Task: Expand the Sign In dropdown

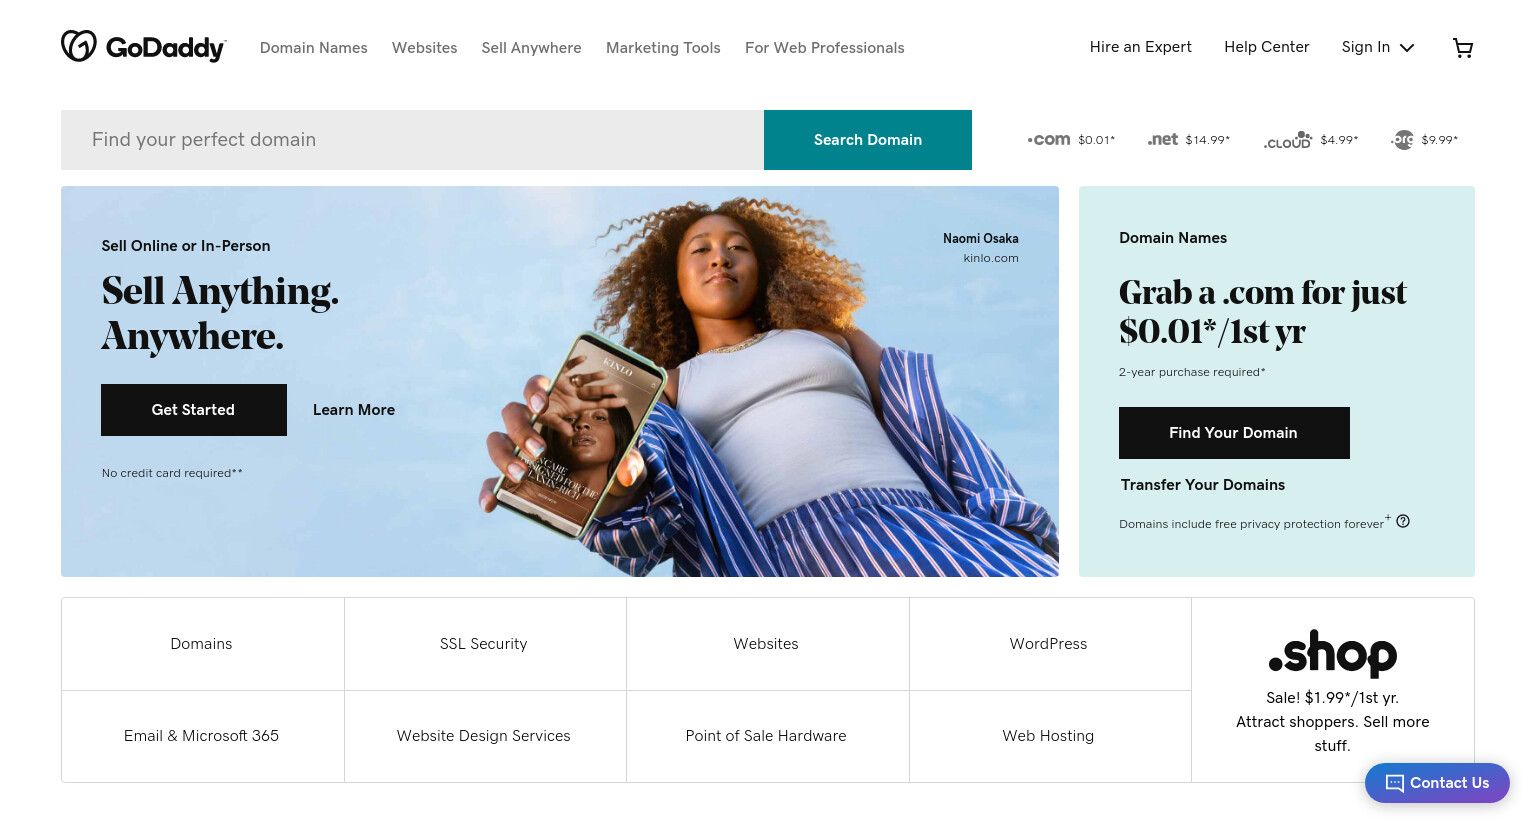Action: coord(1378,47)
